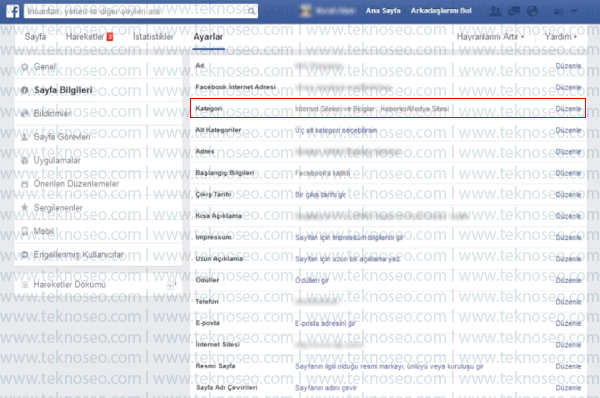Focus the Facebook search field
The image size is (600, 398).
[141, 11]
